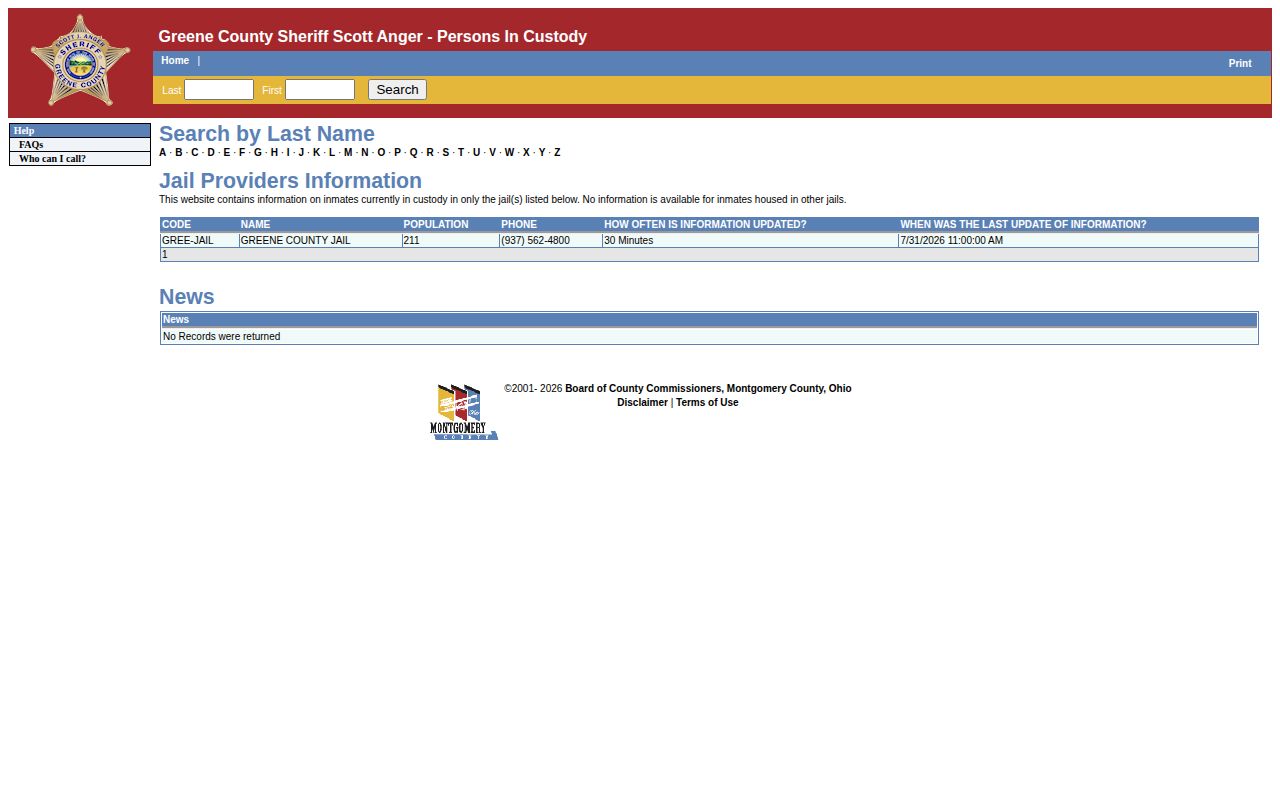Search last names starting with U
1280x800 pixels.
476,153
